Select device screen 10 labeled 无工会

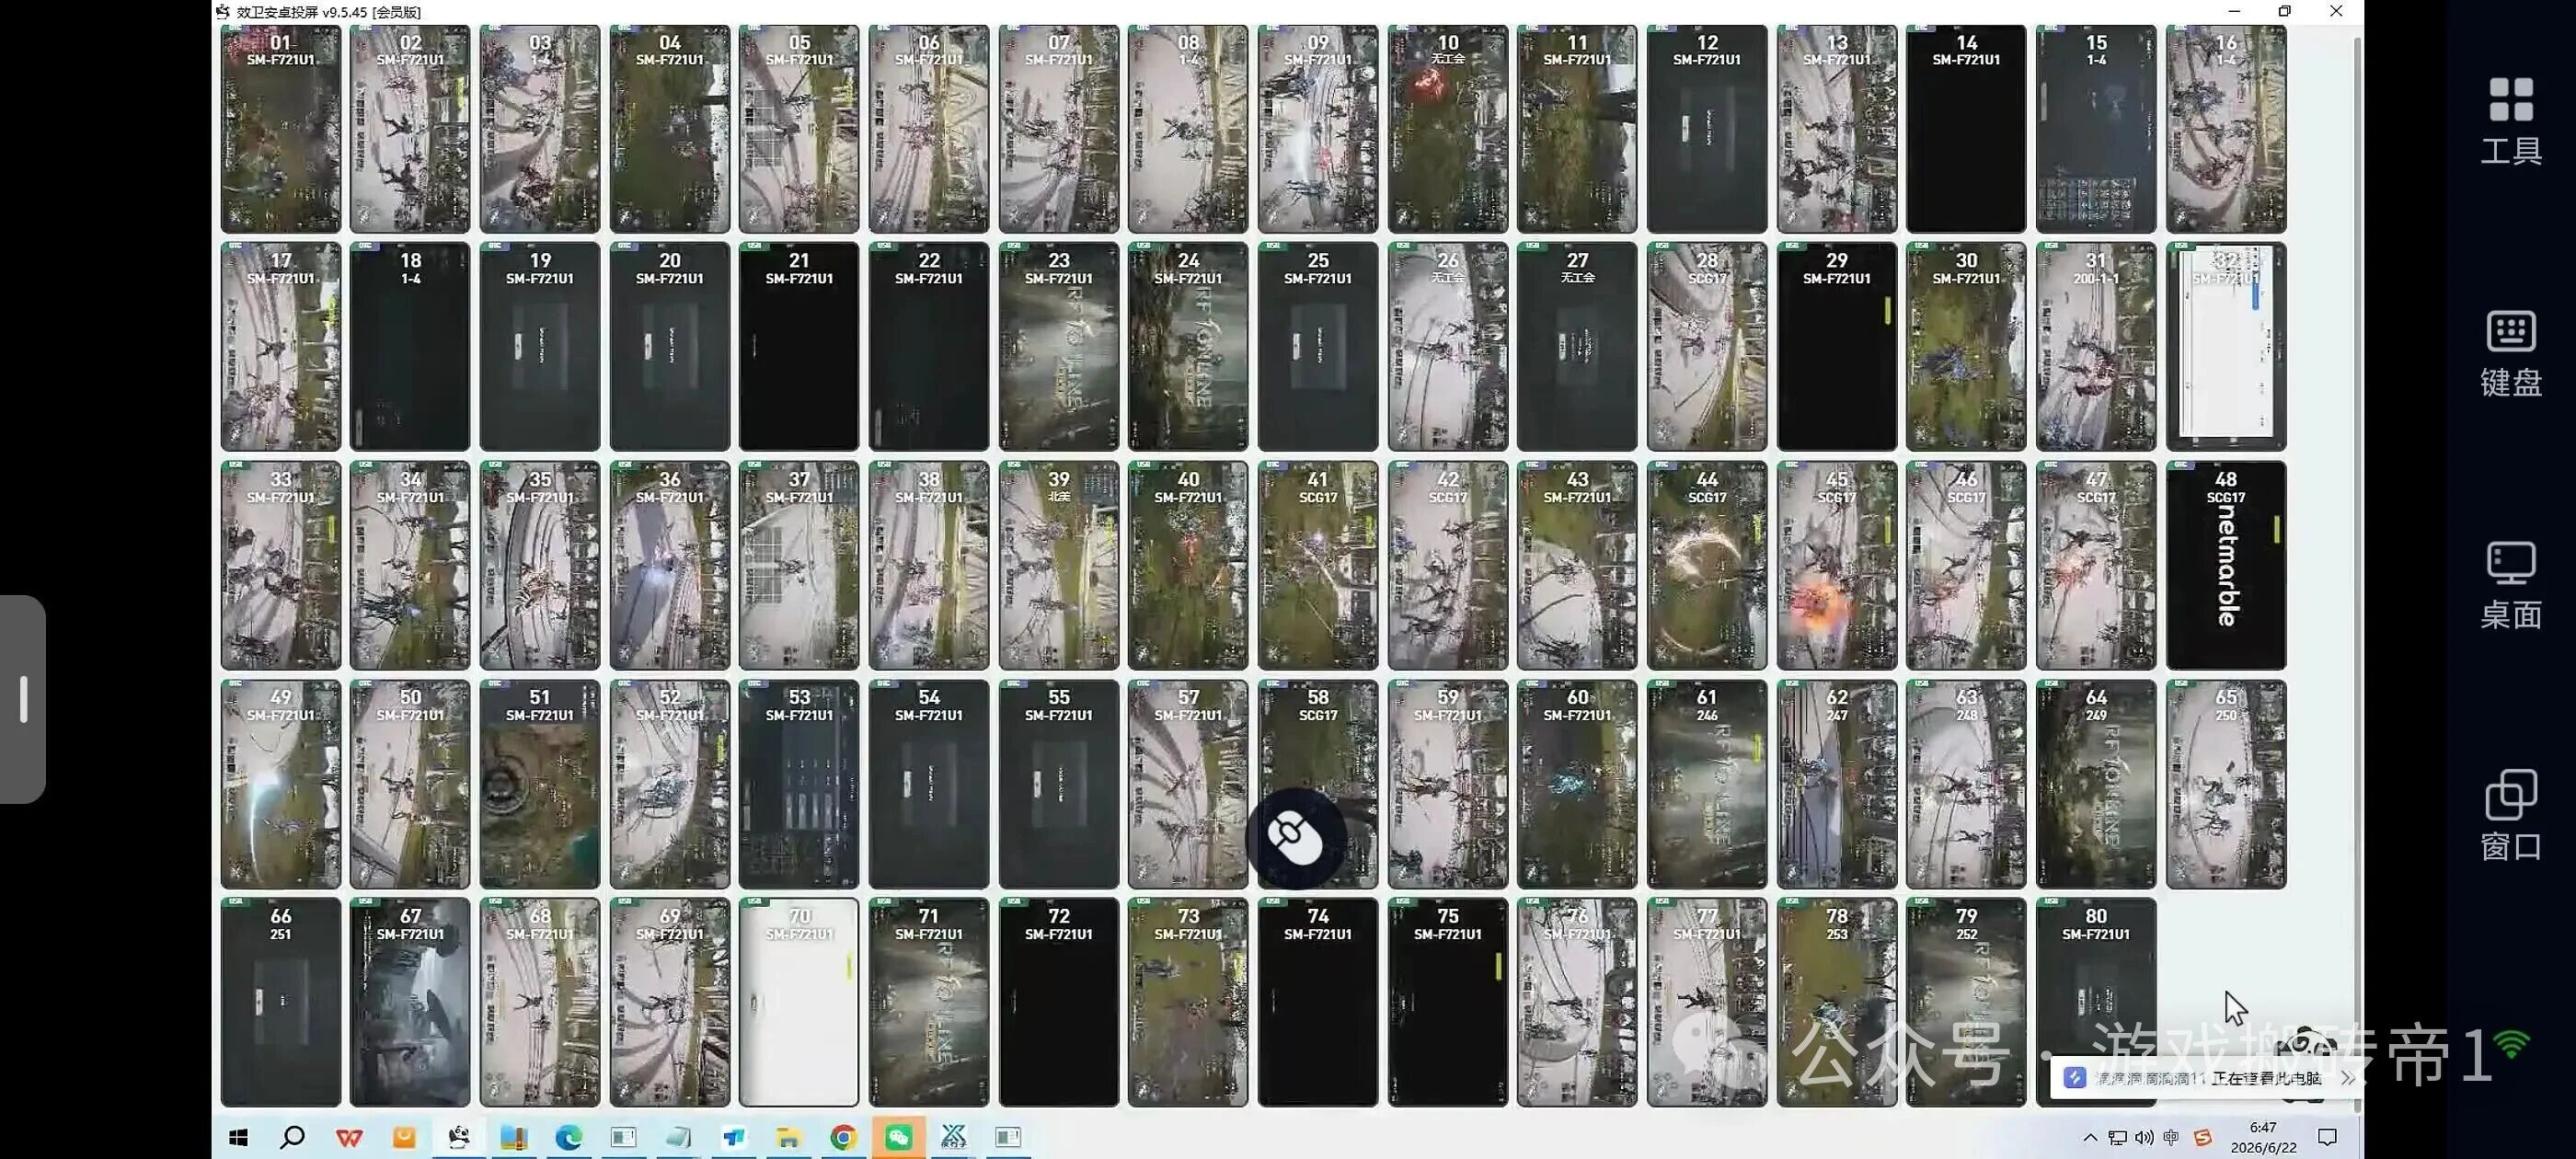(x=1448, y=129)
